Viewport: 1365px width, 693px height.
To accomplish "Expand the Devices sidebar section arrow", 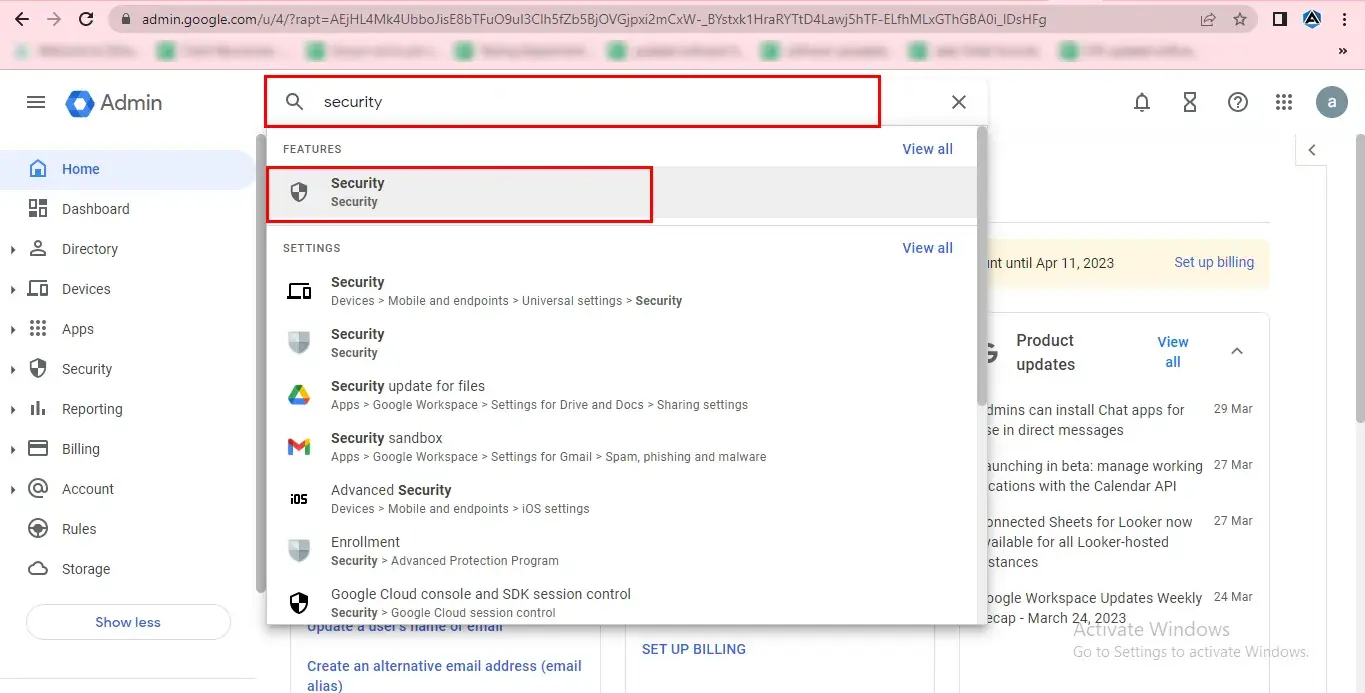I will tap(13, 290).
